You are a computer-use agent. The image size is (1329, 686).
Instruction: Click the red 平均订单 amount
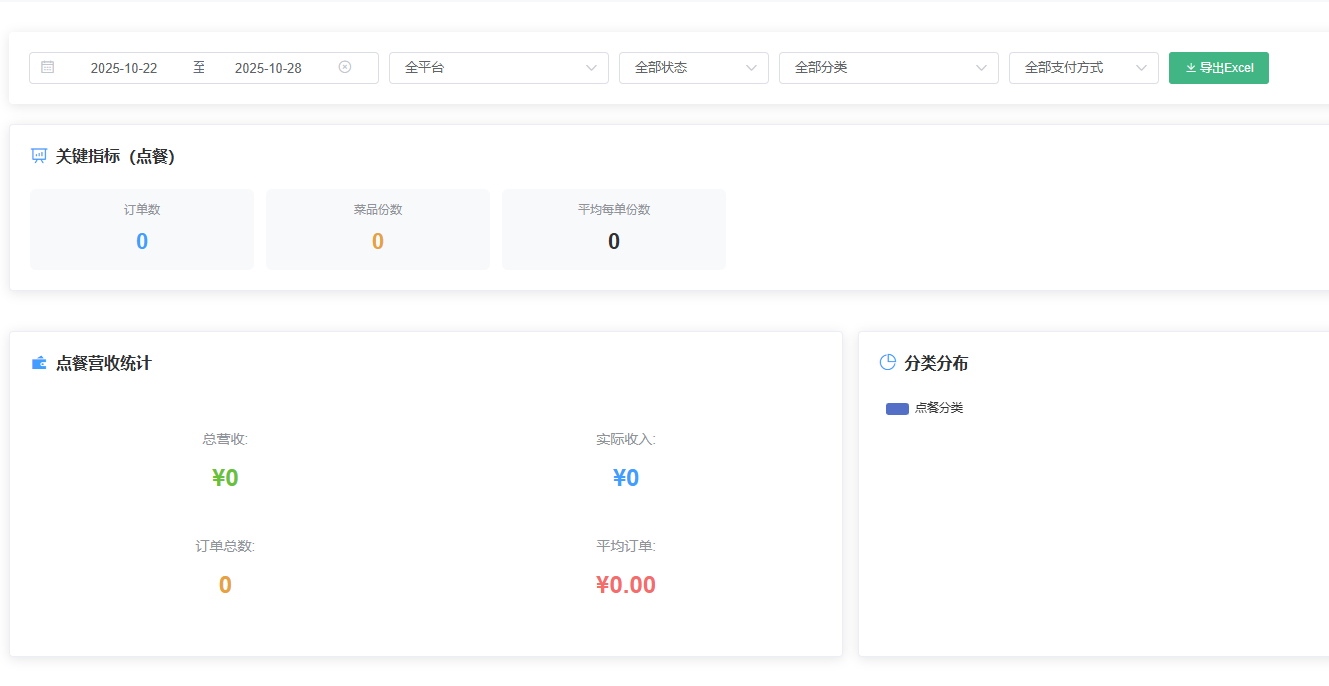pyautogui.click(x=626, y=585)
